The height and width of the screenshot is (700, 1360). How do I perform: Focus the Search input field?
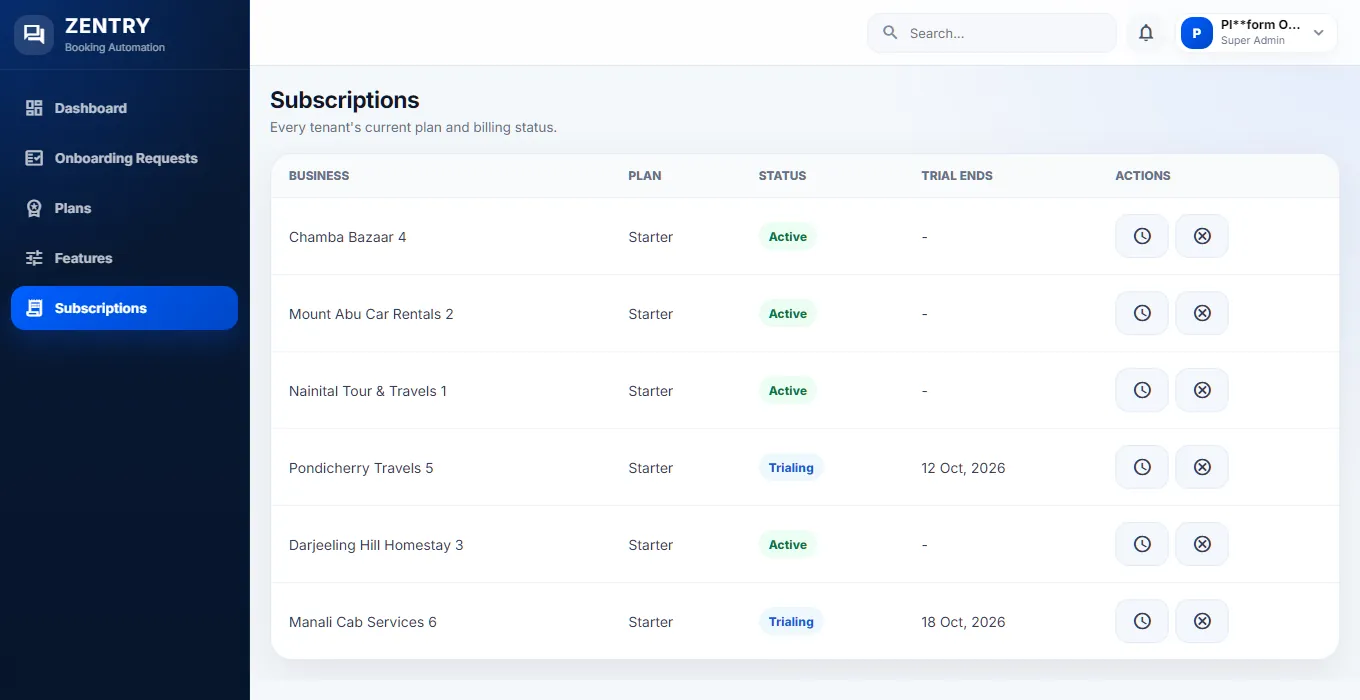click(991, 33)
